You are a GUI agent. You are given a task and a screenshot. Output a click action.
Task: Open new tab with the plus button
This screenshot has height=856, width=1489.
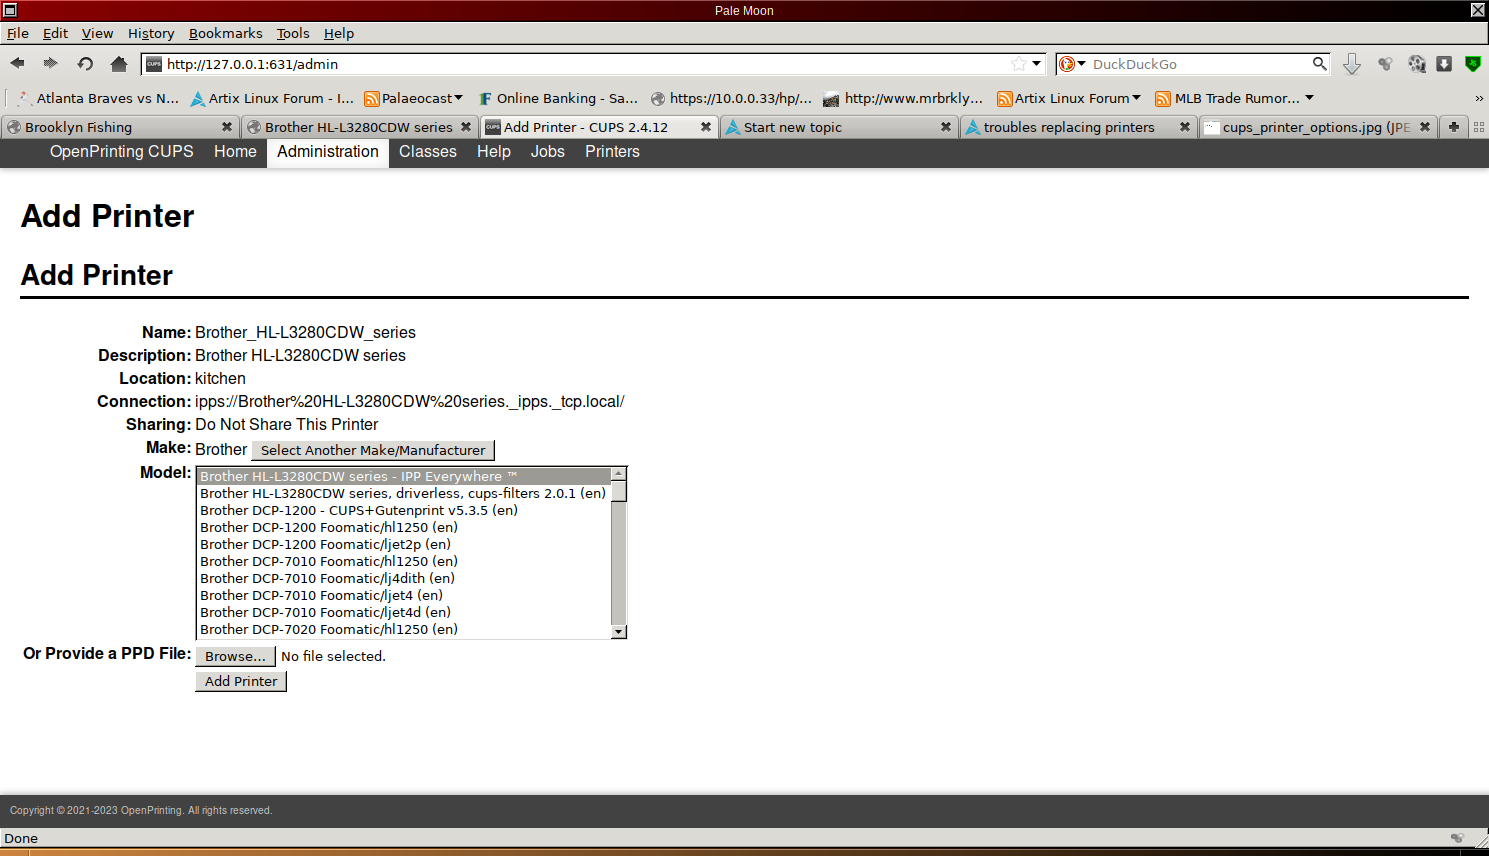click(1453, 127)
